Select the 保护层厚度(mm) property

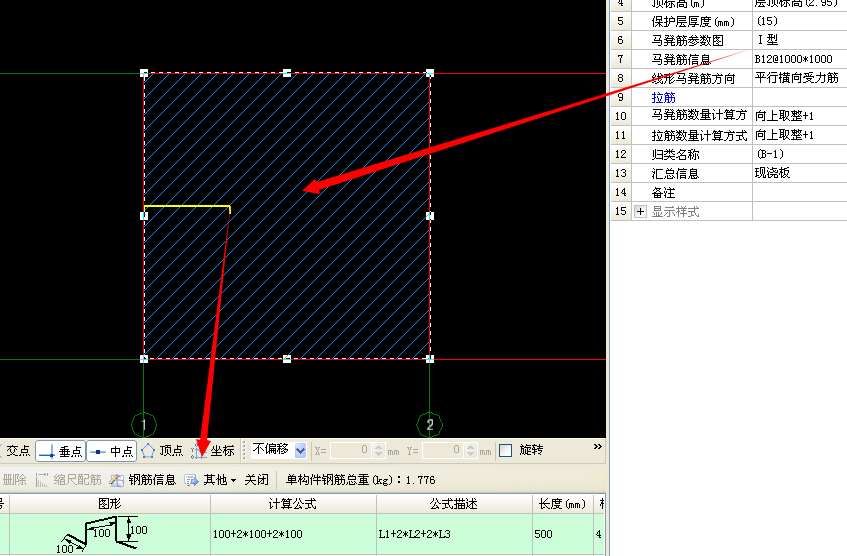click(x=693, y=22)
